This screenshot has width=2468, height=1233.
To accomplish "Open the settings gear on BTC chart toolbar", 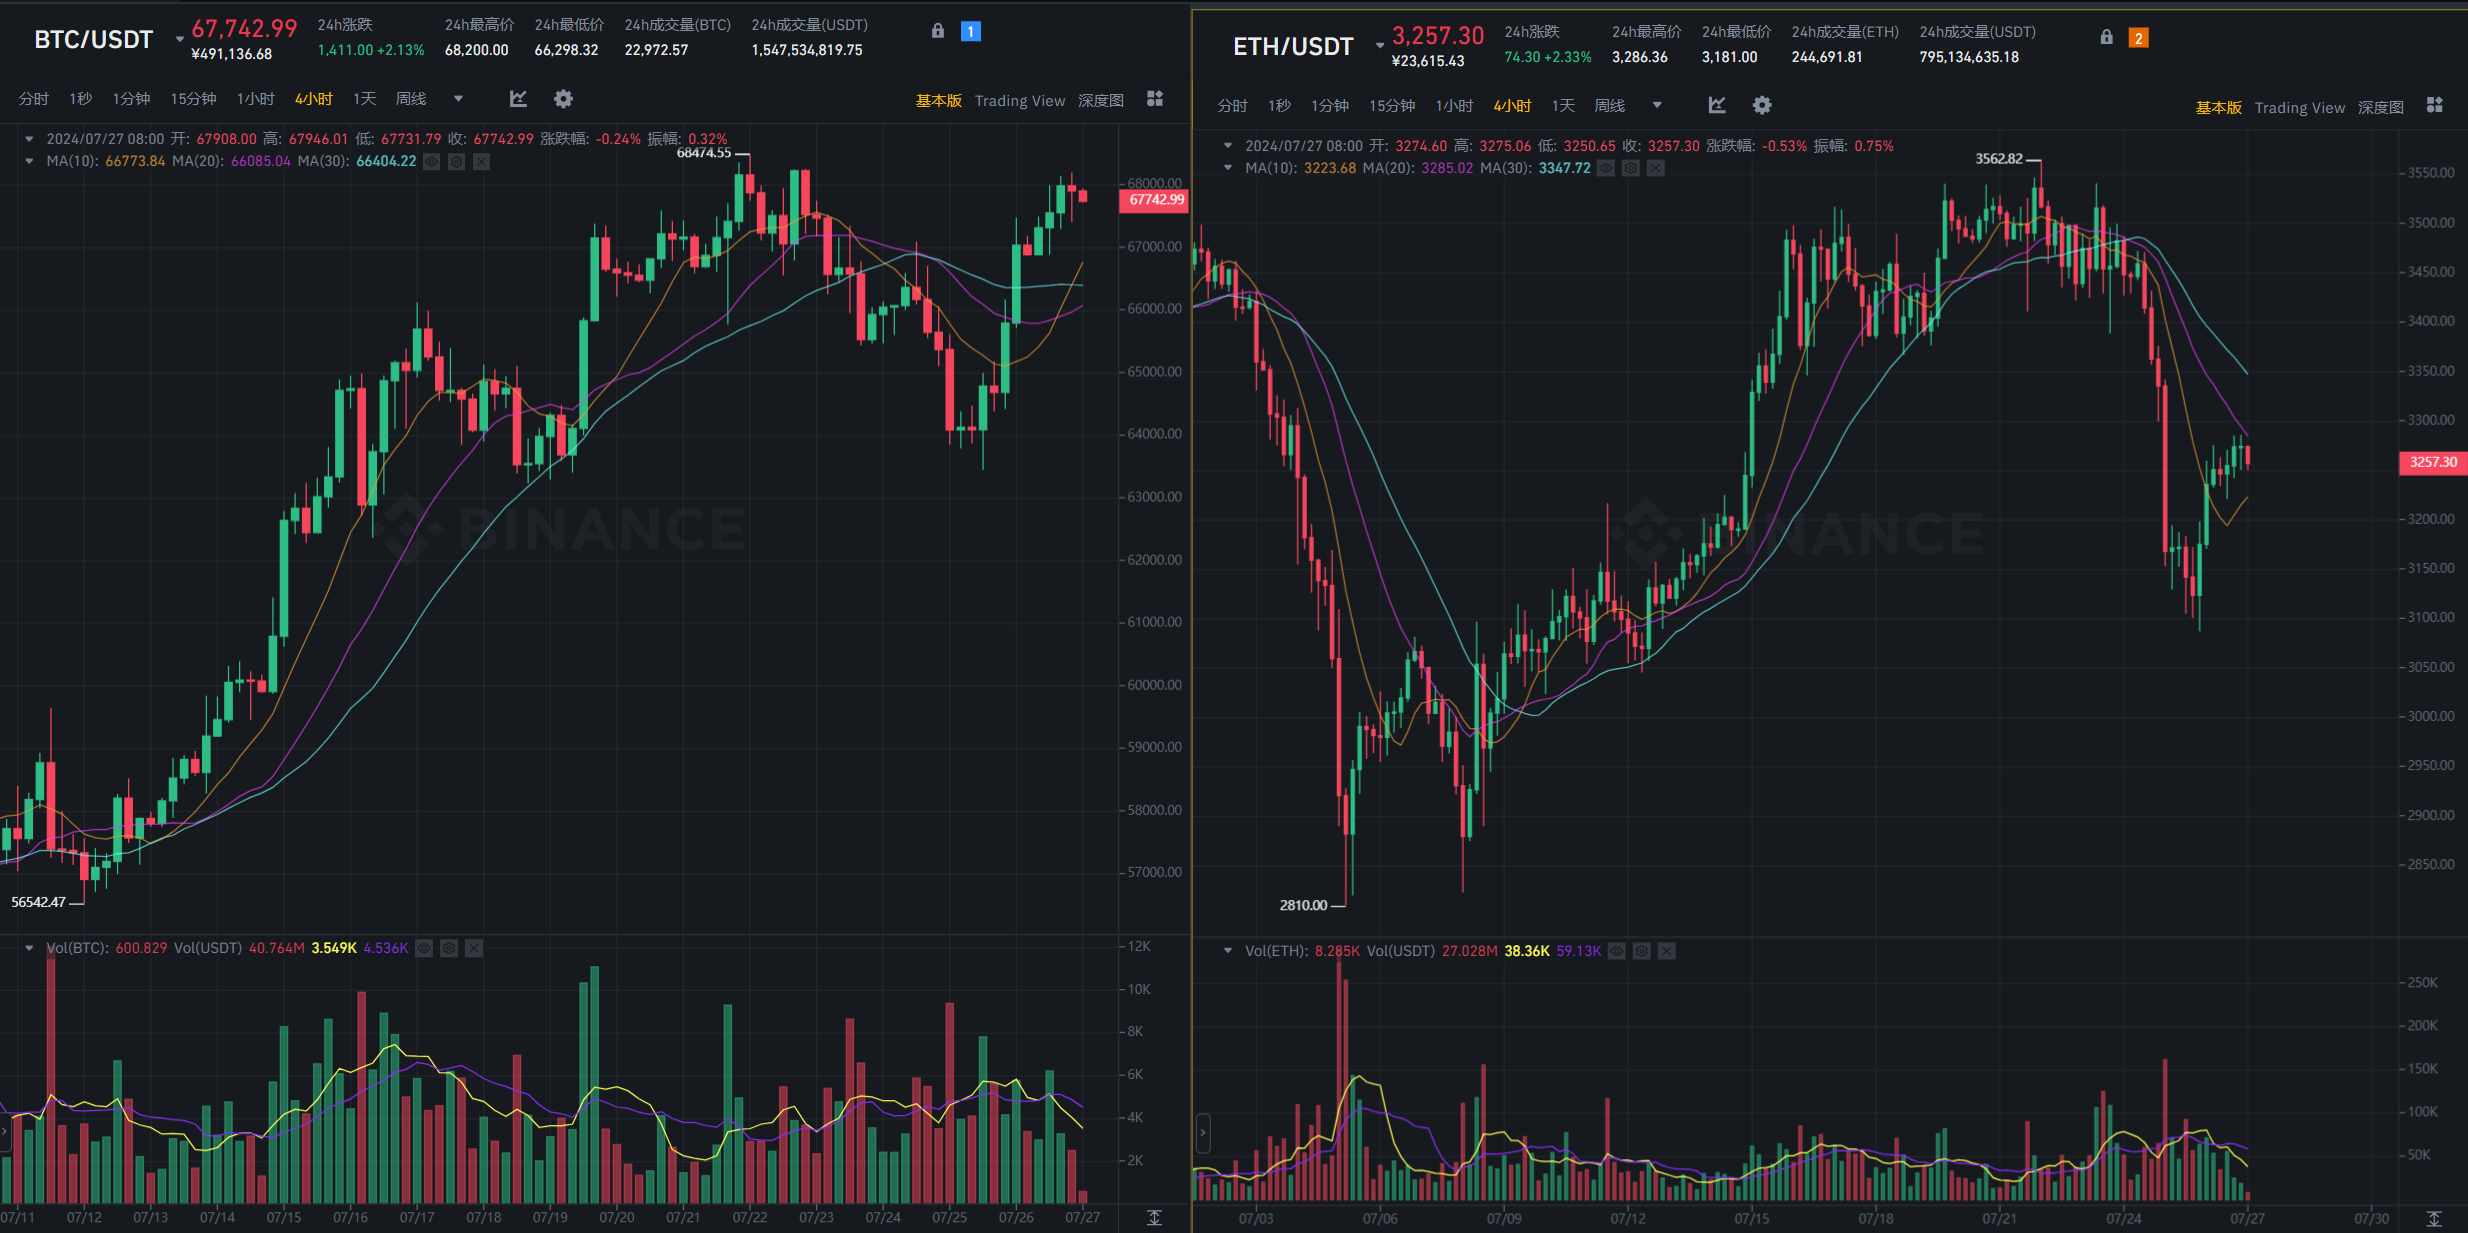I will click(563, 99).
